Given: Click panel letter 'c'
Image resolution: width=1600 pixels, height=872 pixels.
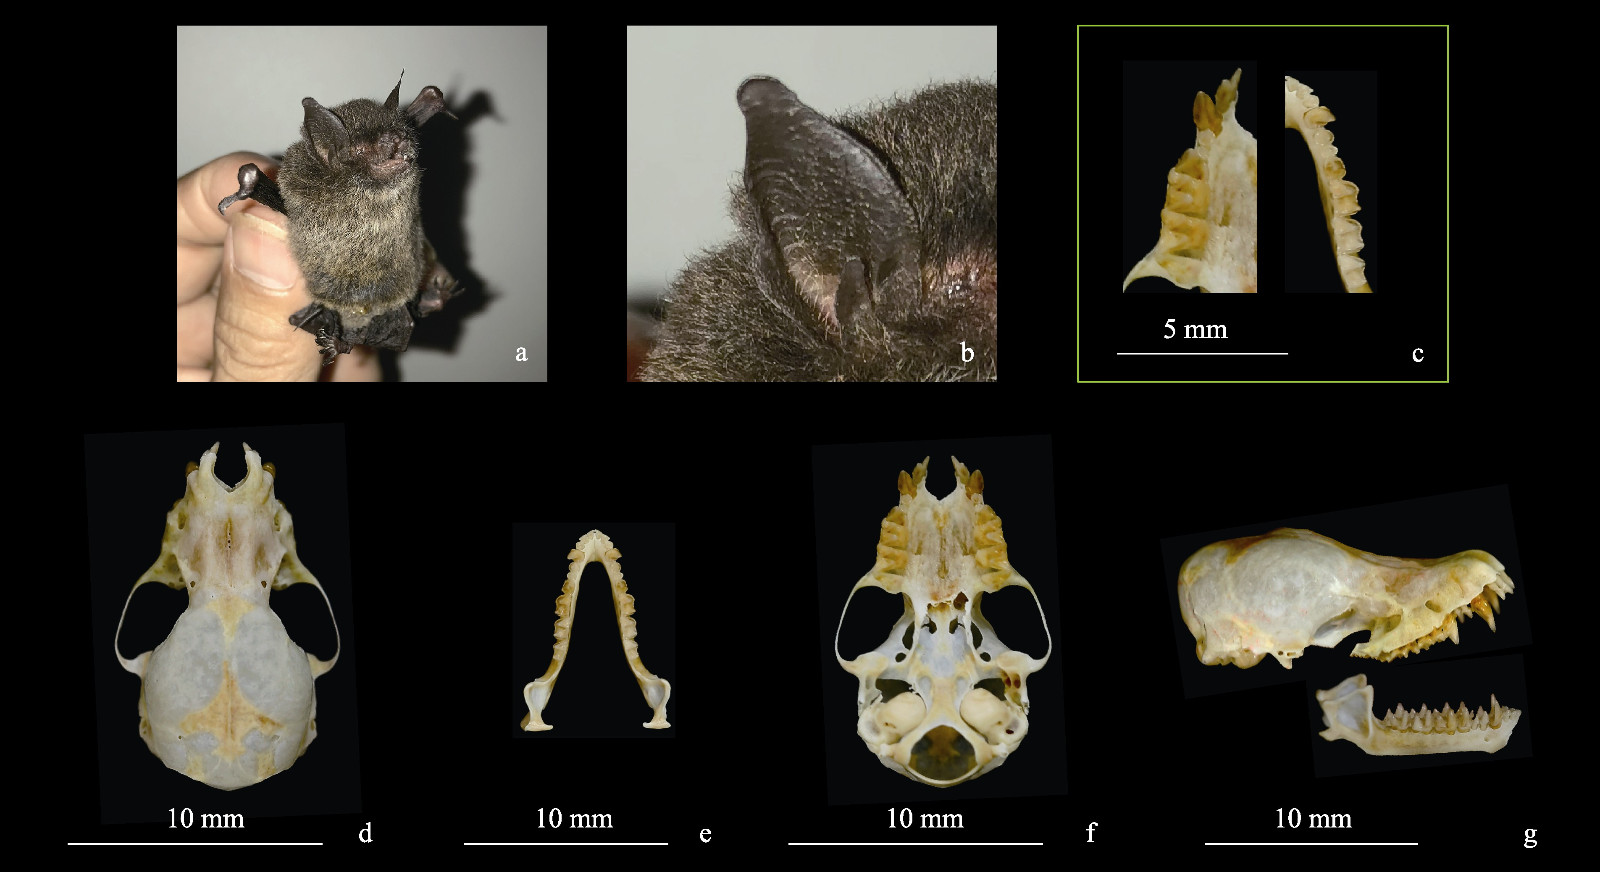Looking at the screenshot, I should click(x=1417, y=353).
